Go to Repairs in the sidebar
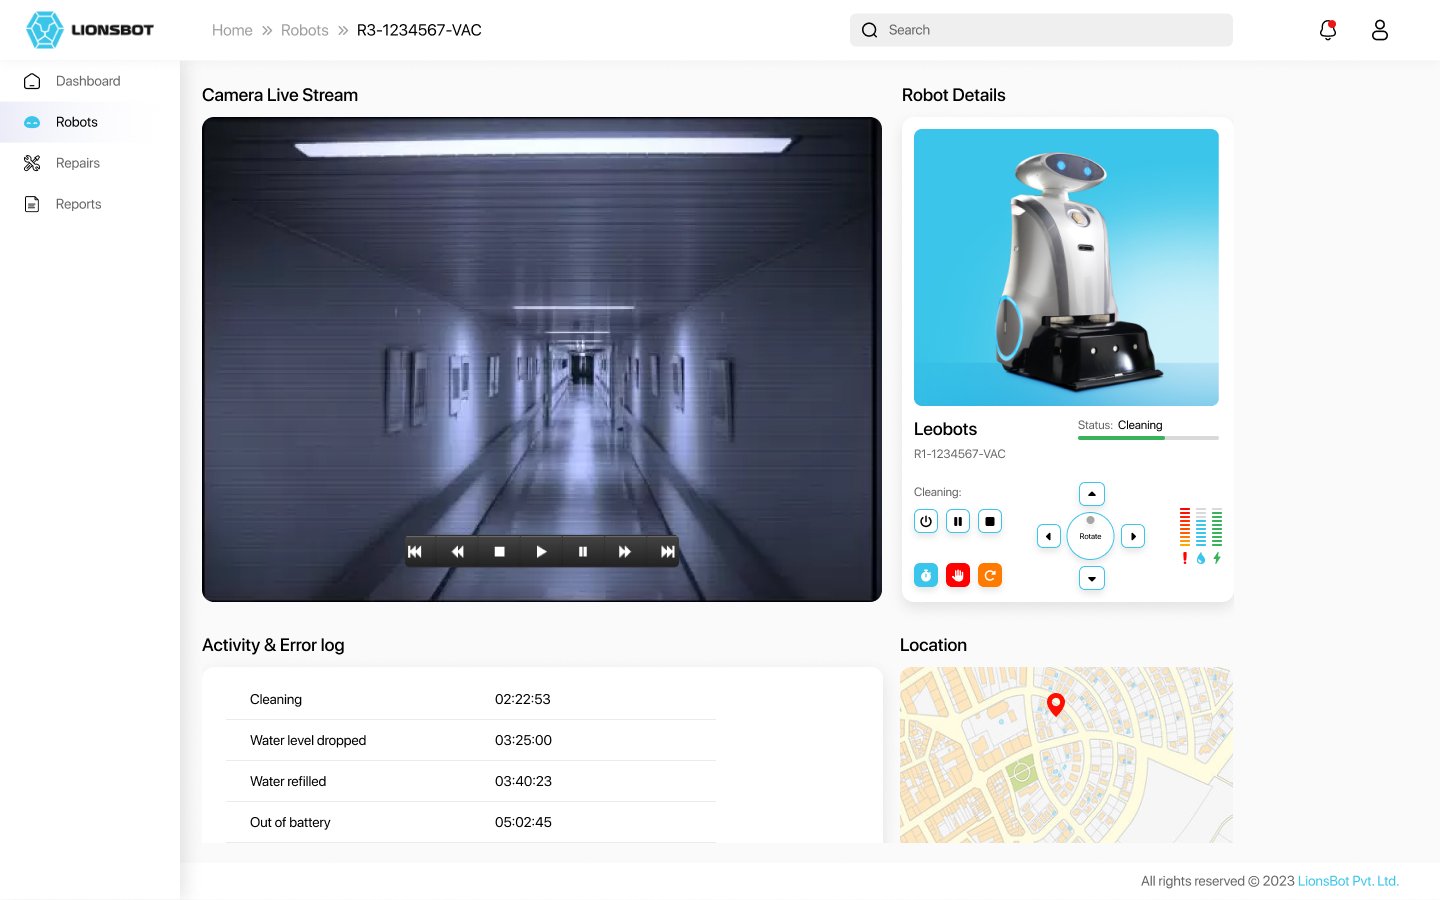This screenshot has width=1440, height=900. (90, 163)
